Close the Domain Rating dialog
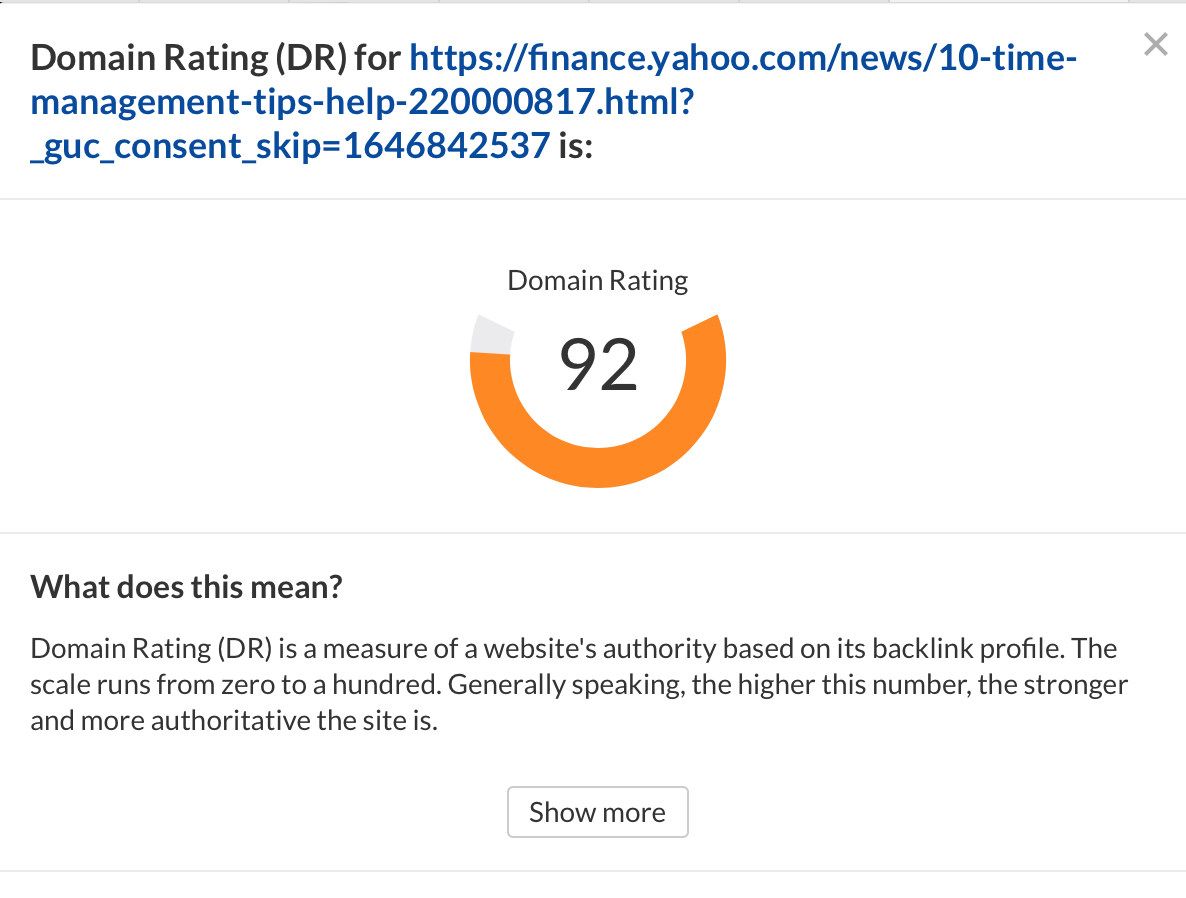Screen dimensions: 1186x898 tap(1155, 45)
